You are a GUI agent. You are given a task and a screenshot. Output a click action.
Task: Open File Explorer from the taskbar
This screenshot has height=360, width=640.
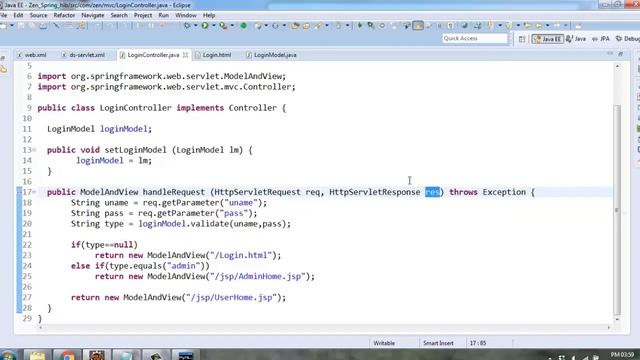[37, 355]
